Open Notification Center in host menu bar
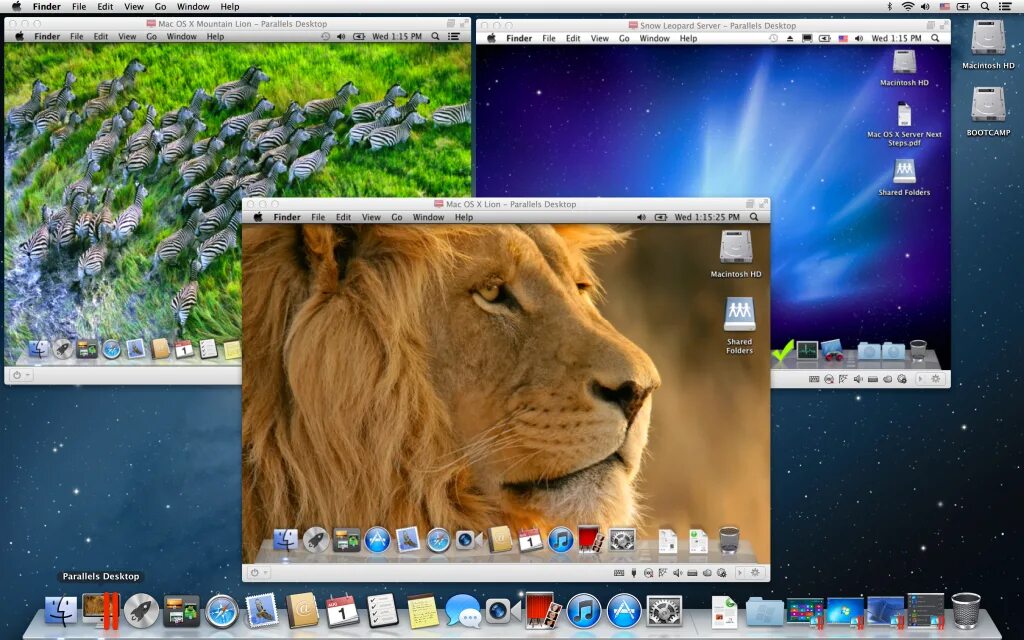 click(1005, 7)
